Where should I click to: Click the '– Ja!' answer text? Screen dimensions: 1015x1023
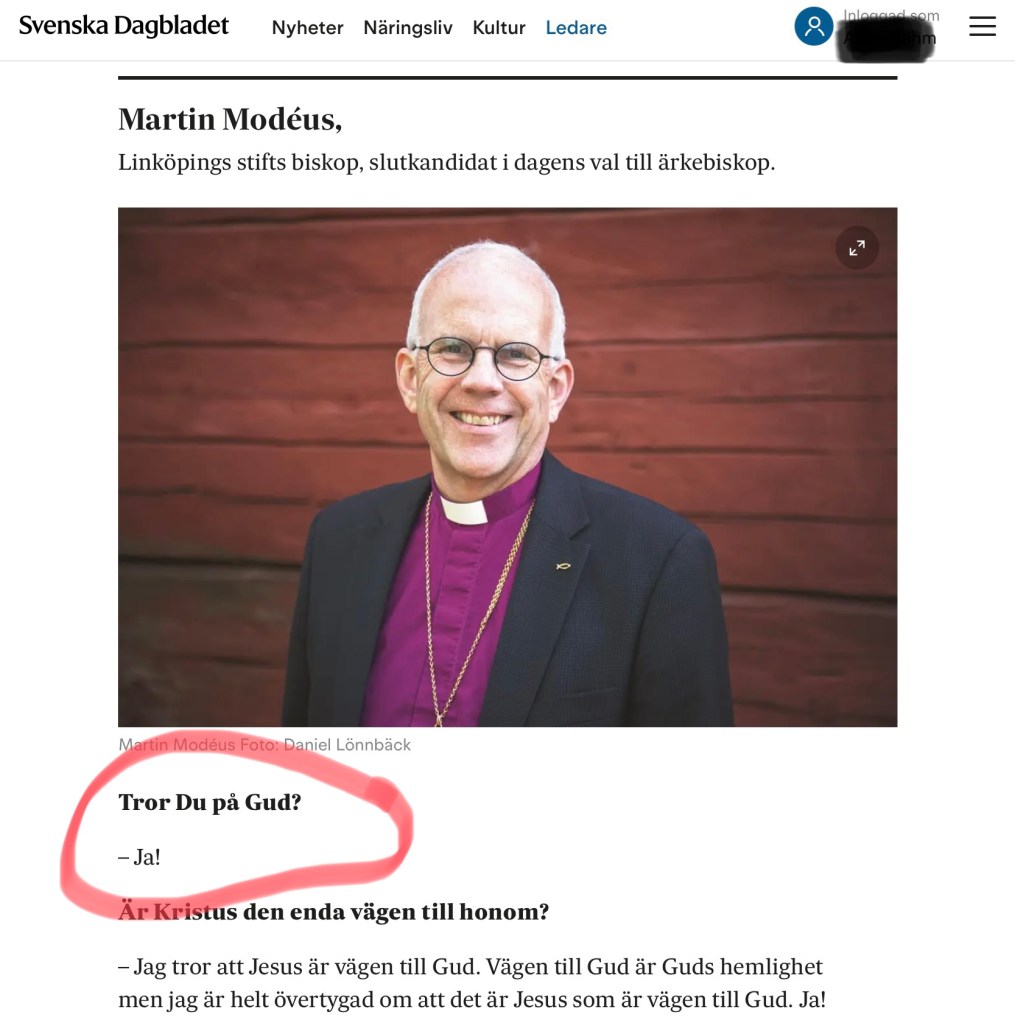139,857
